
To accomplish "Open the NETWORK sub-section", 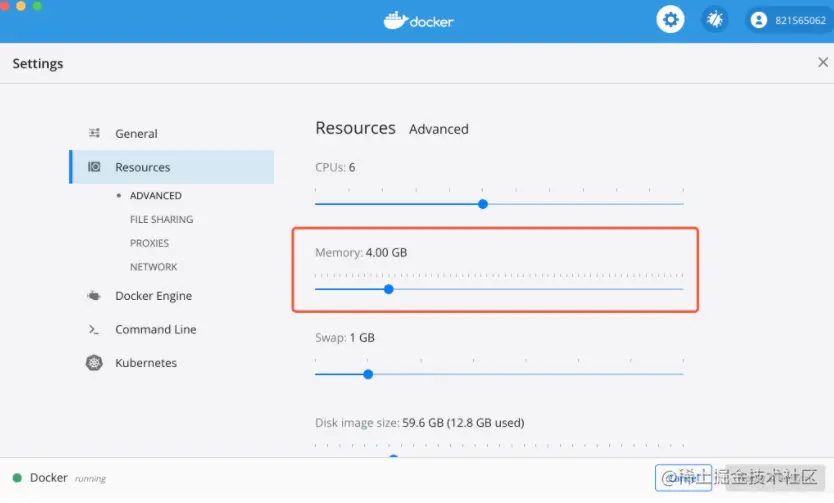I will (x=153, y=267).
